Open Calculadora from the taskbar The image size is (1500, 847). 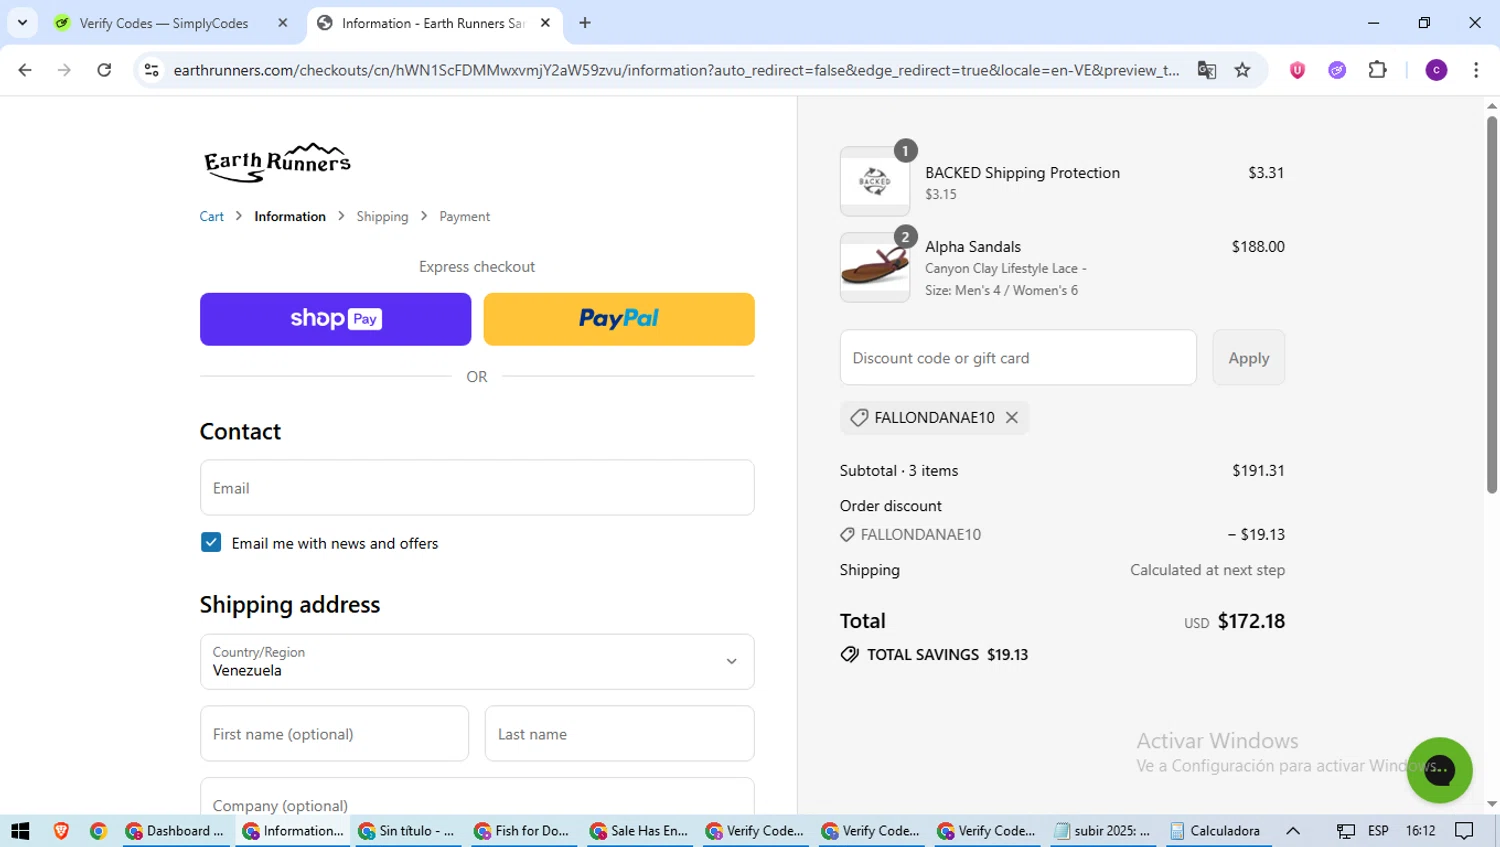[x=1217, y=831]
